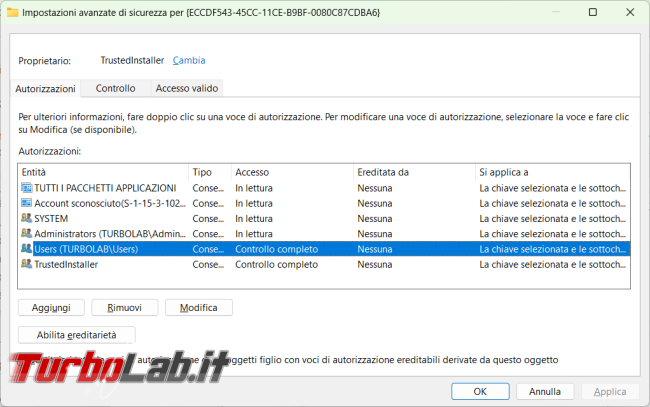Click the group icon beside SYSTEM
This screenshot has height=407, width=650.
(x=27, y=218)
